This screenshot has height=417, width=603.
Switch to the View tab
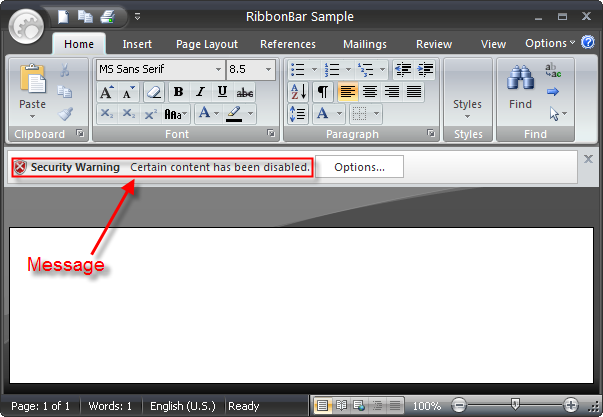[x=493, y=44]
